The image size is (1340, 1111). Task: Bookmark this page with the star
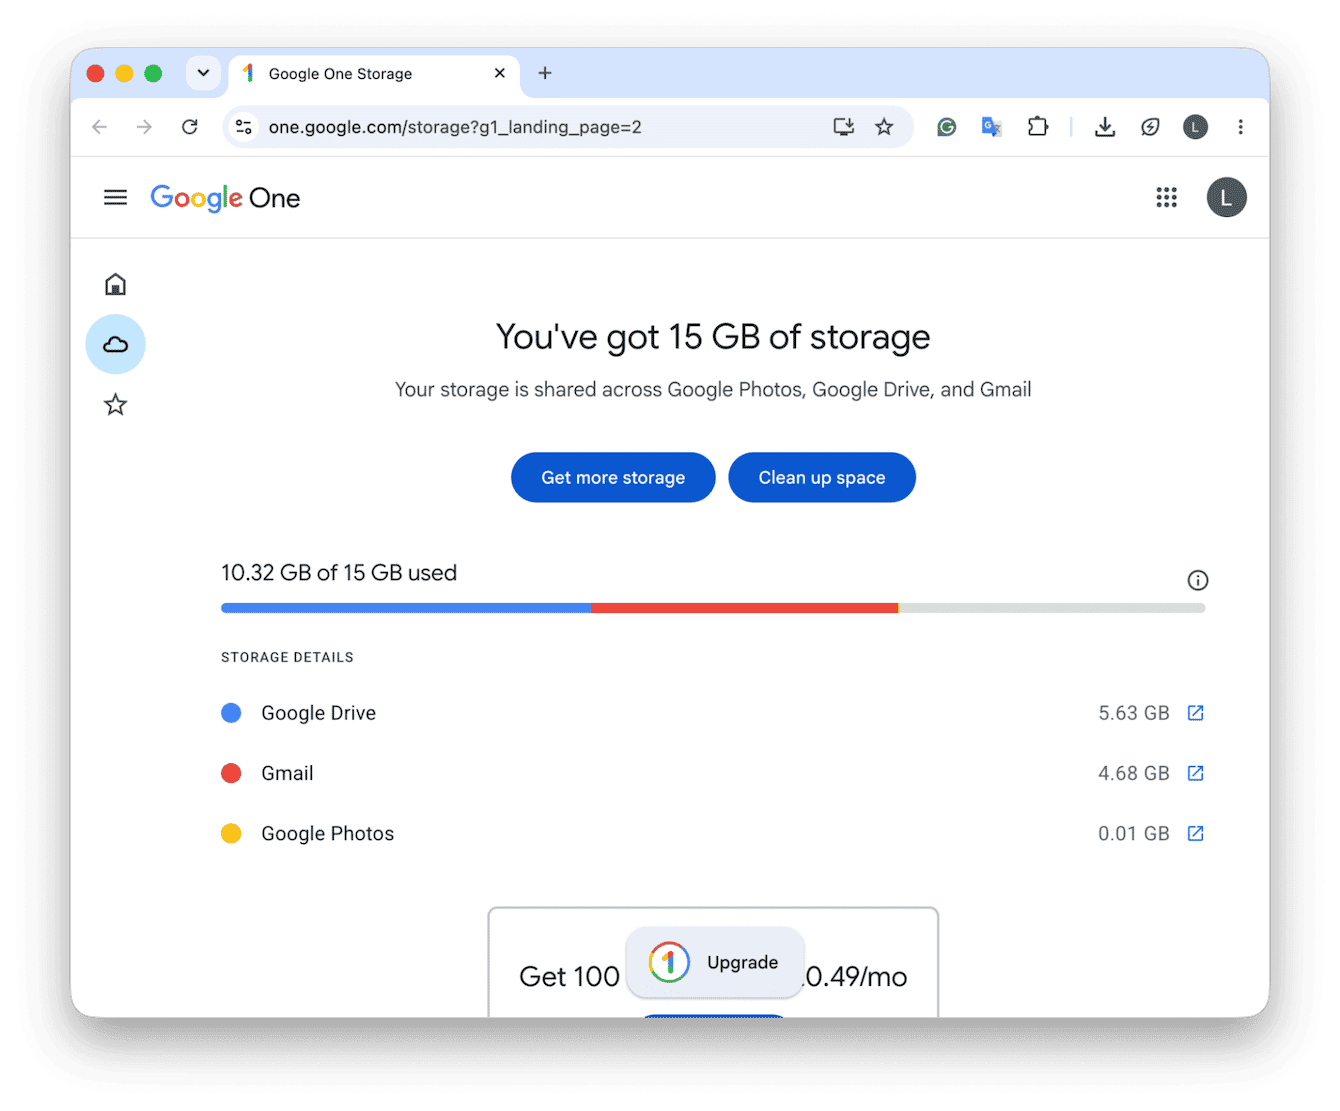point(884,127)
